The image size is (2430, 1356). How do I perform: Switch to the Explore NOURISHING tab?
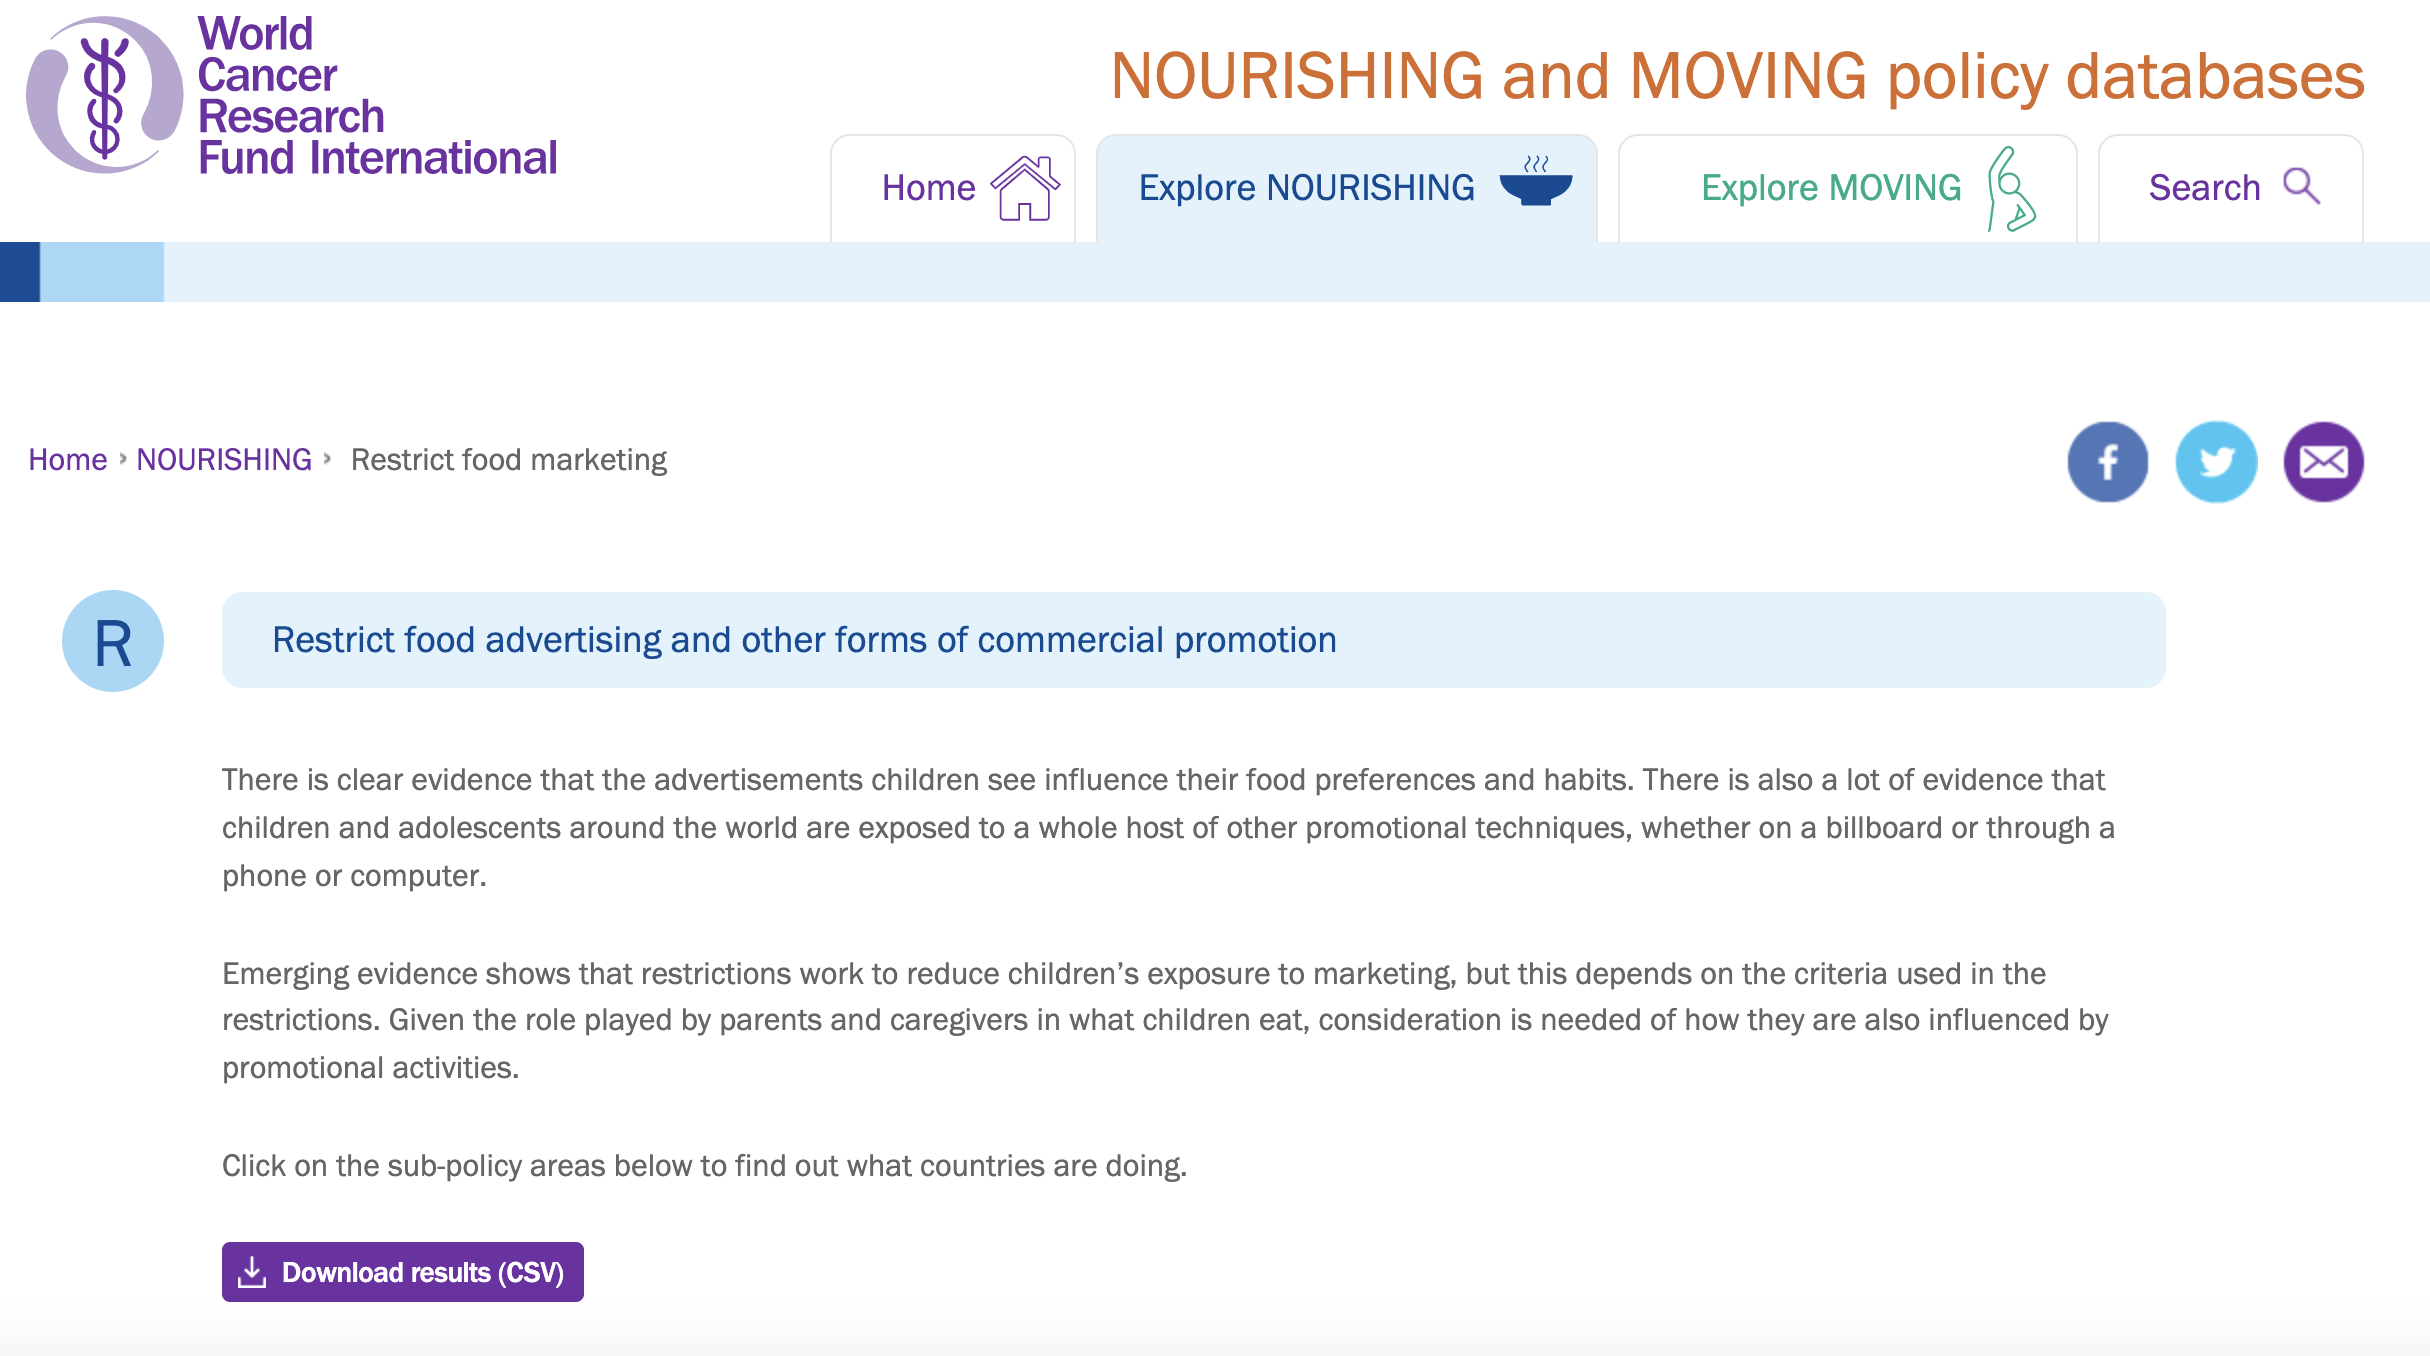click(1347, 188)
